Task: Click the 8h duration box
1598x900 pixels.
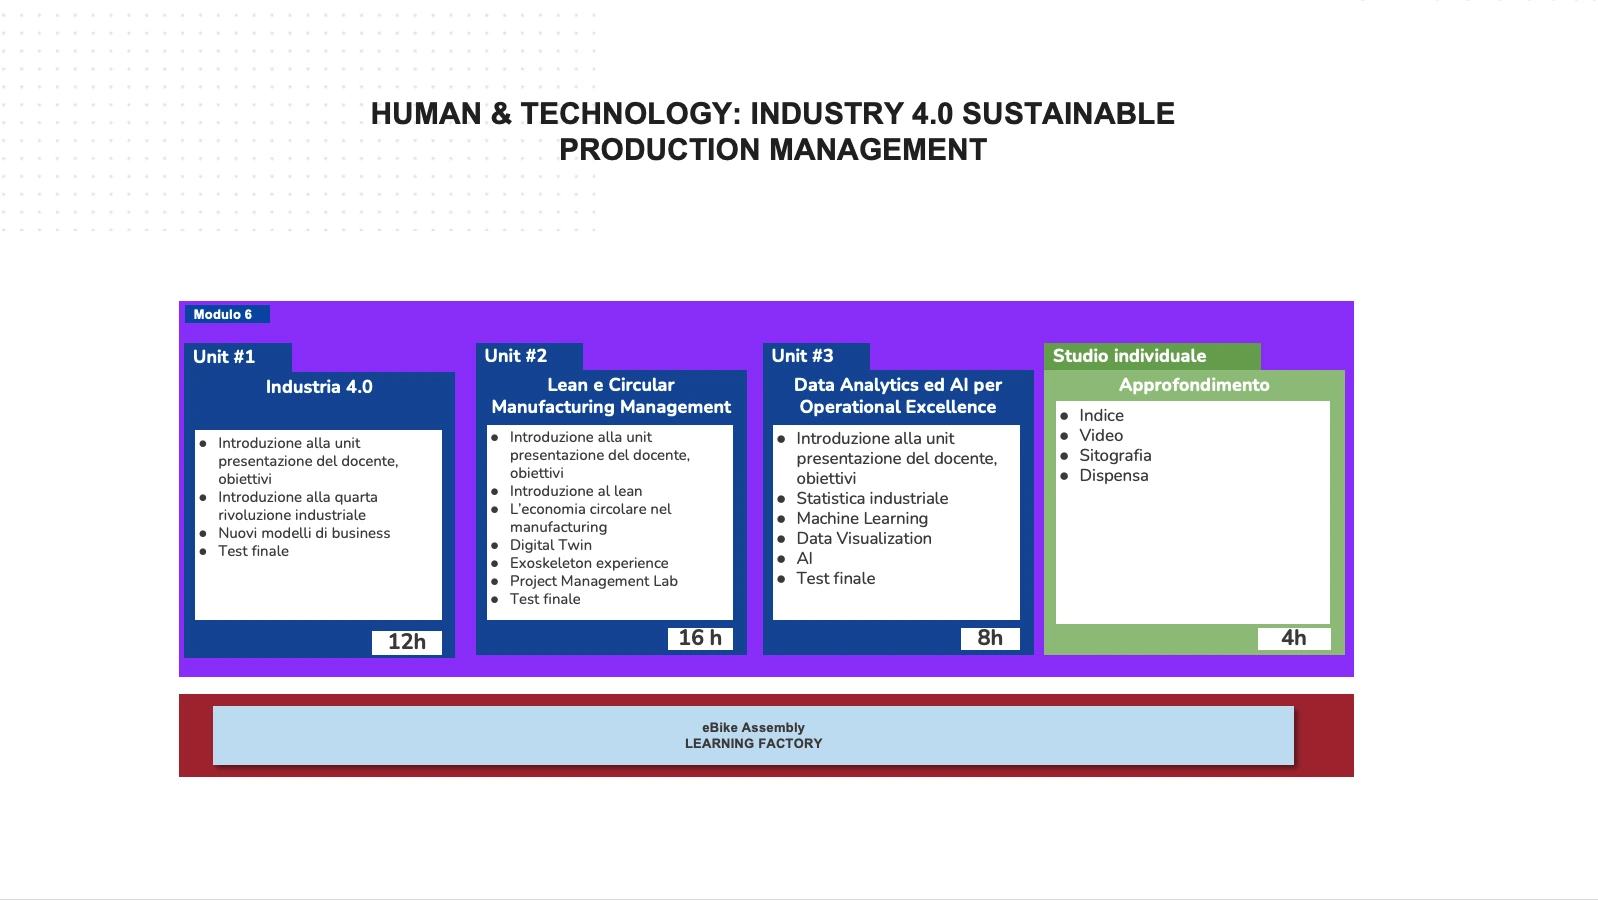Action: point(990,638)
